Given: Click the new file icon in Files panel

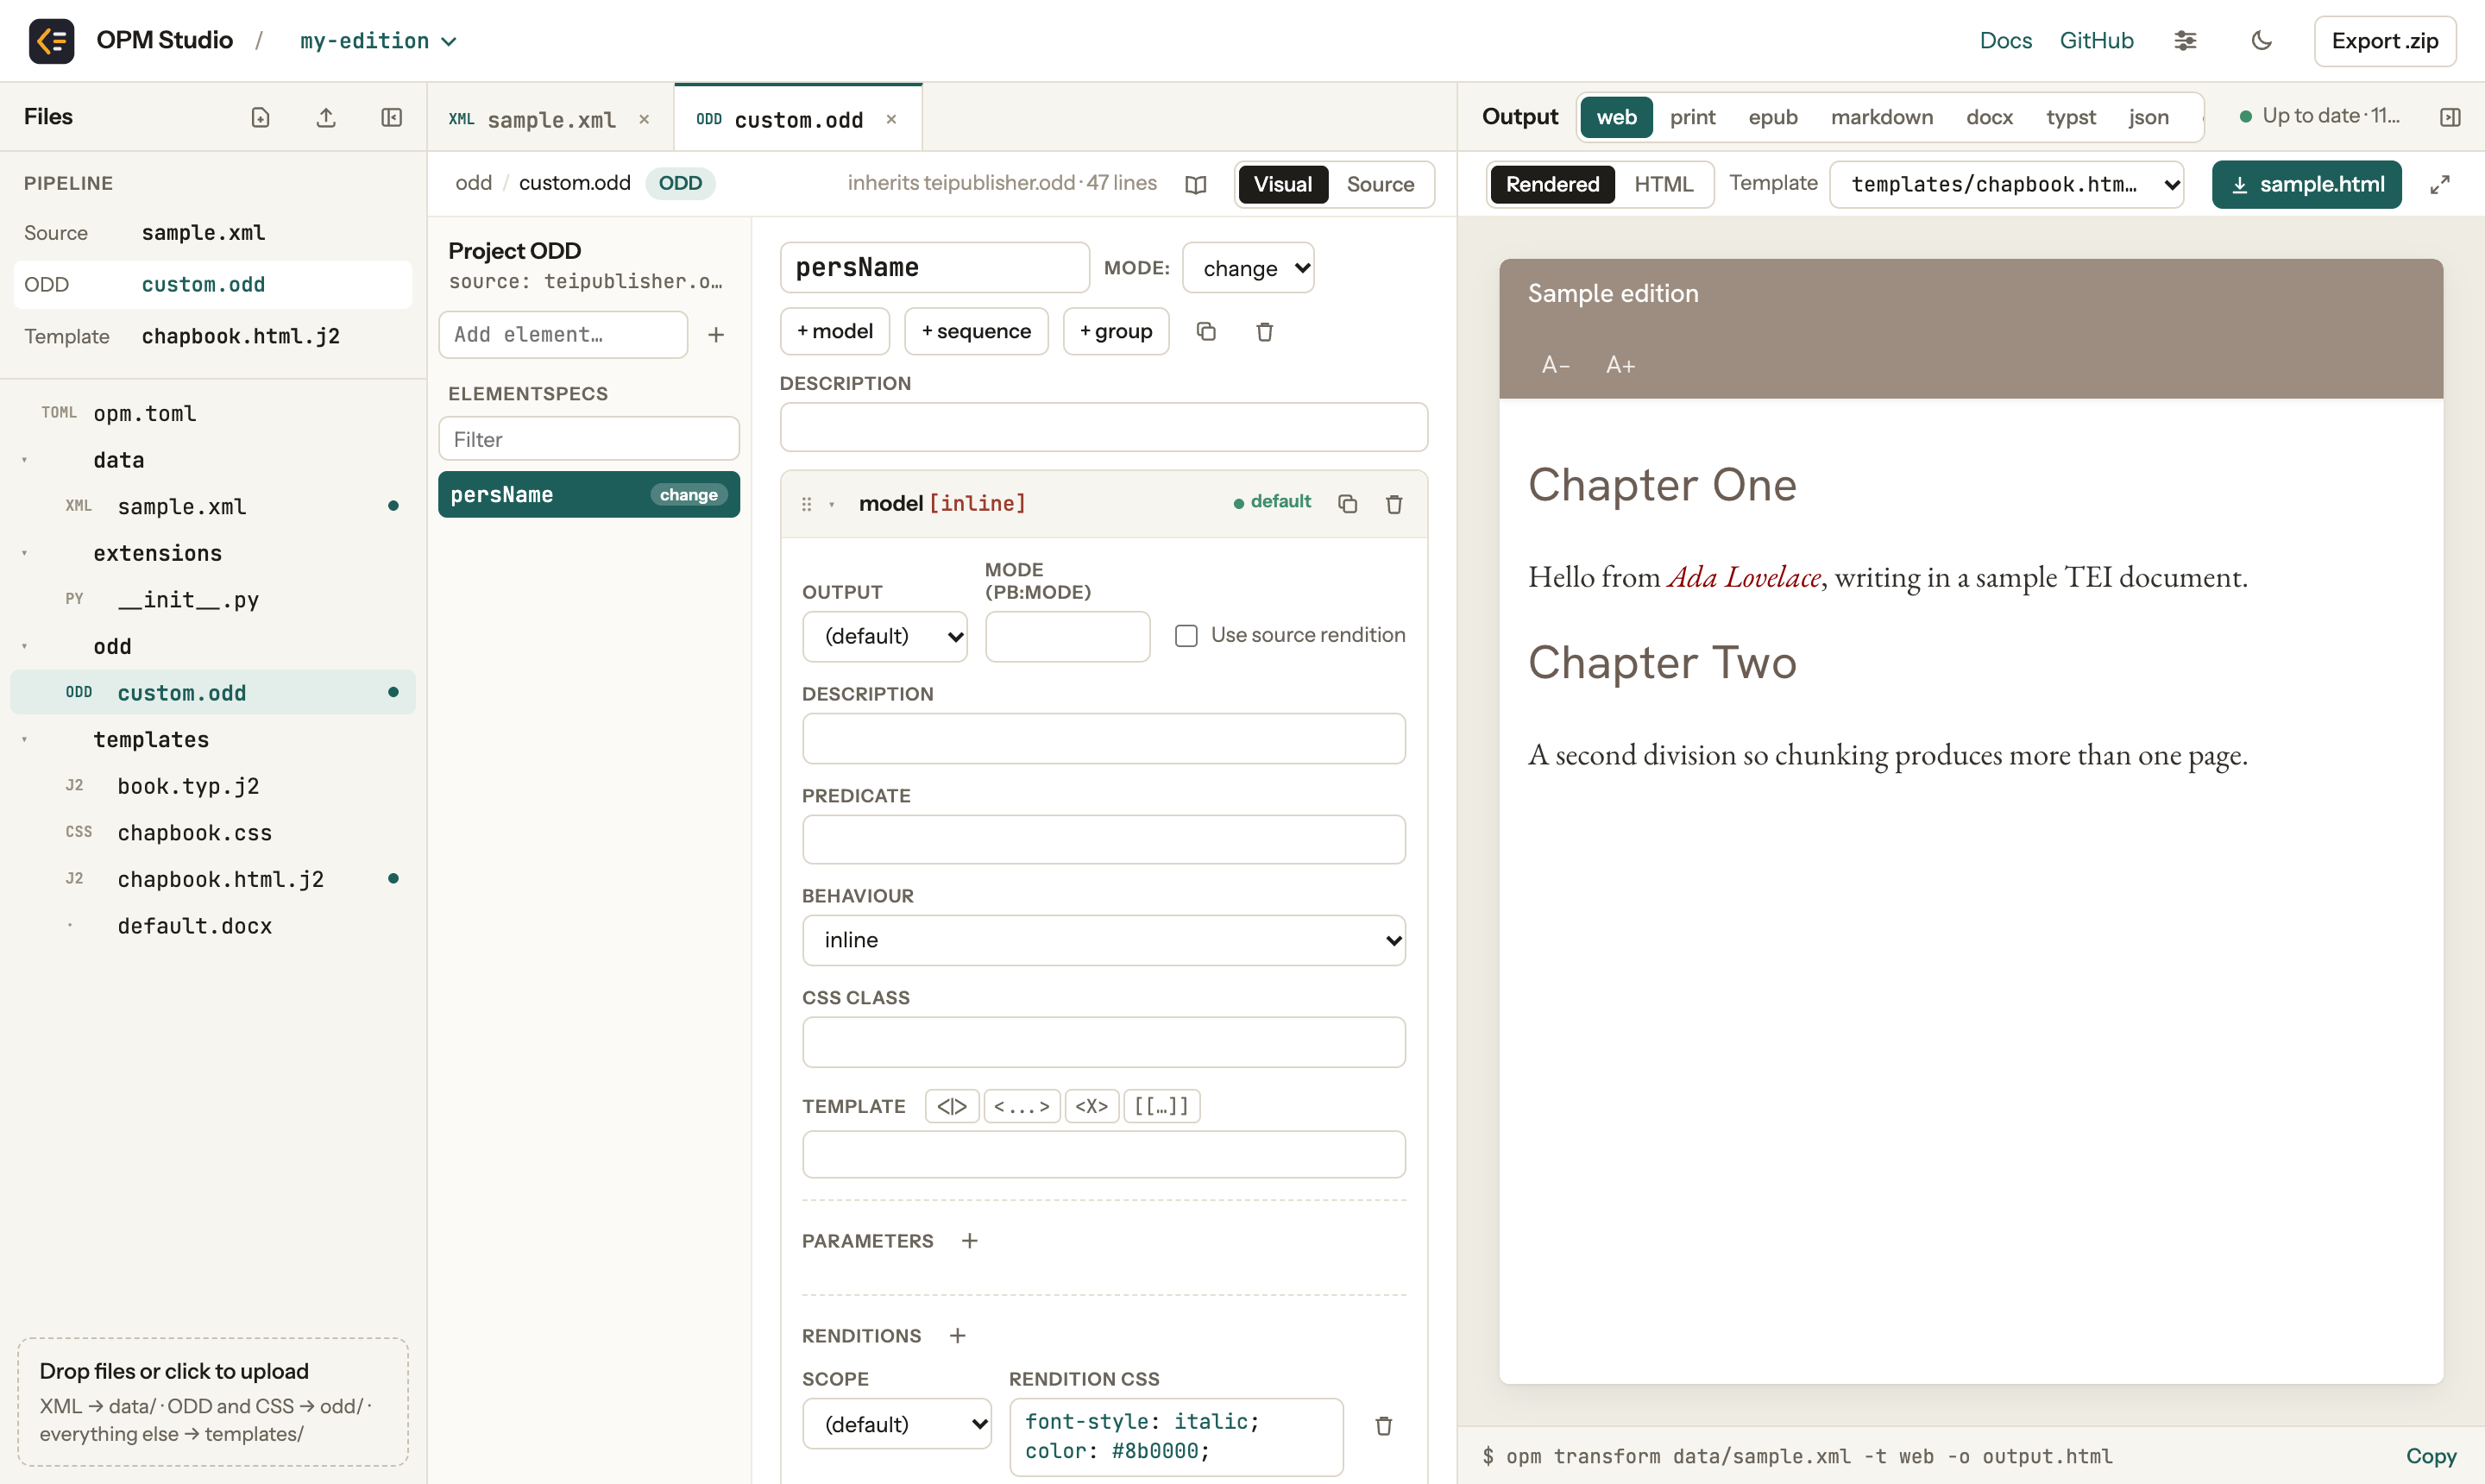Looking at the screenshot, I should point(260,117).
